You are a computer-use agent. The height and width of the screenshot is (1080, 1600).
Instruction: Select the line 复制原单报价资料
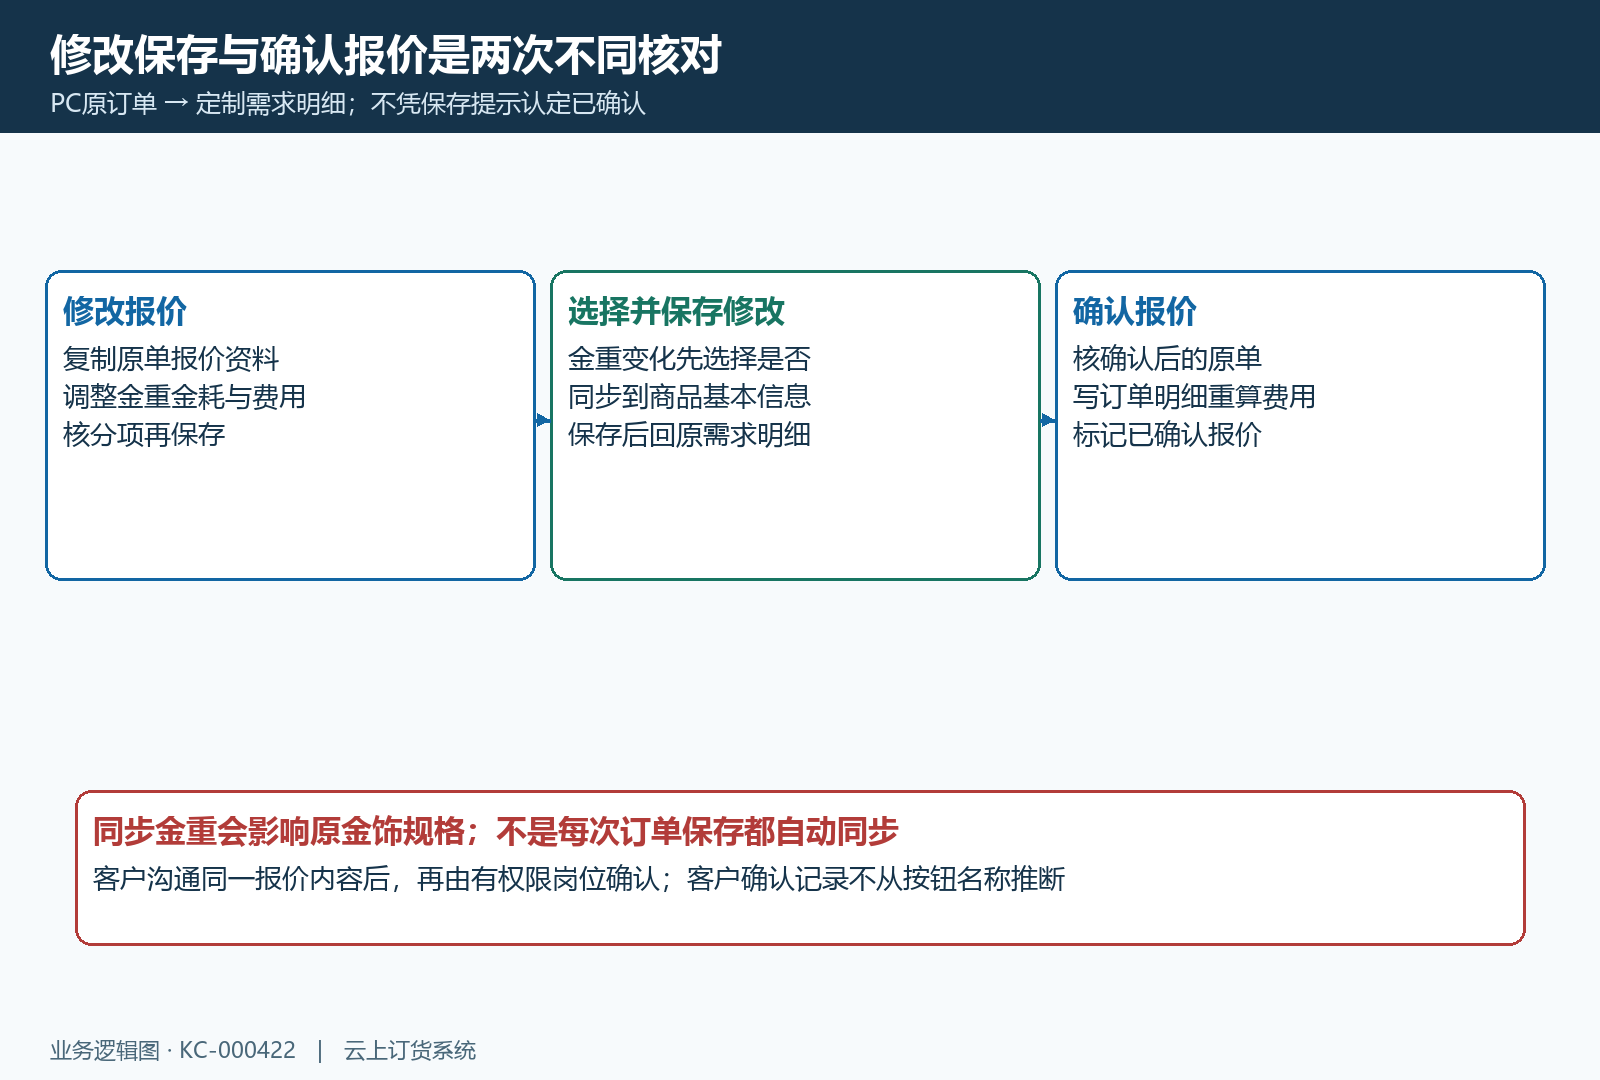171,358
